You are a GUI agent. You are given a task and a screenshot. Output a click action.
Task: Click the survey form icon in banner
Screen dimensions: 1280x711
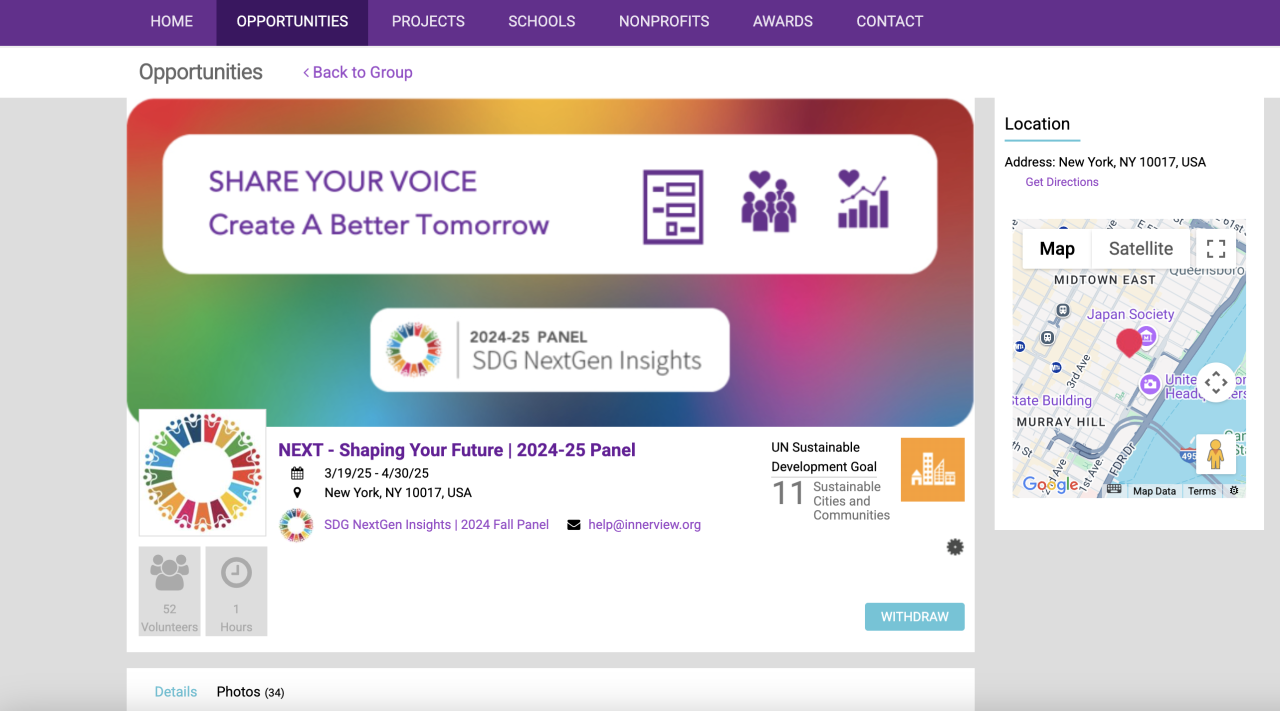coord(673,207)
